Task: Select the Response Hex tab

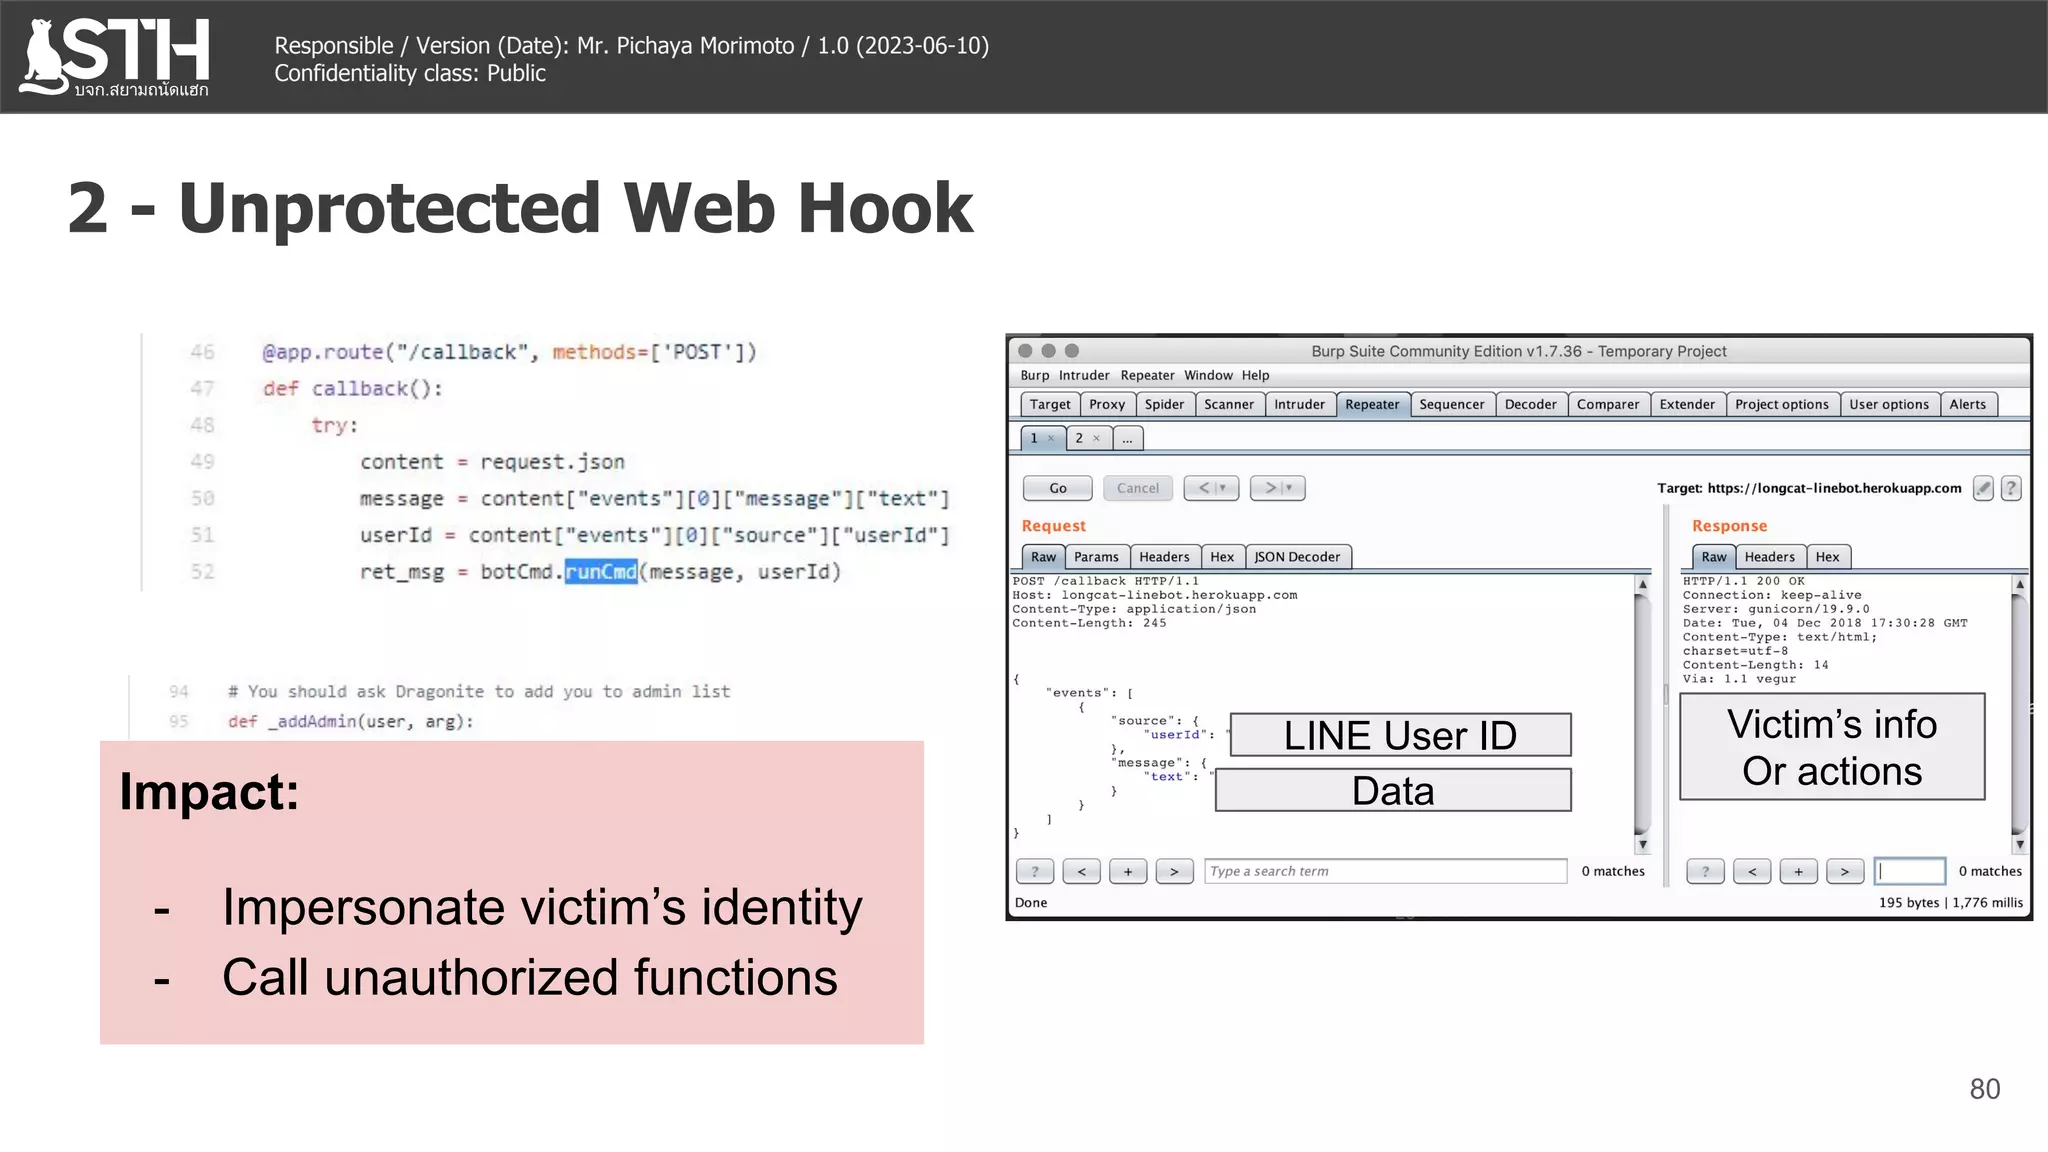Action: pos(1828,557)
